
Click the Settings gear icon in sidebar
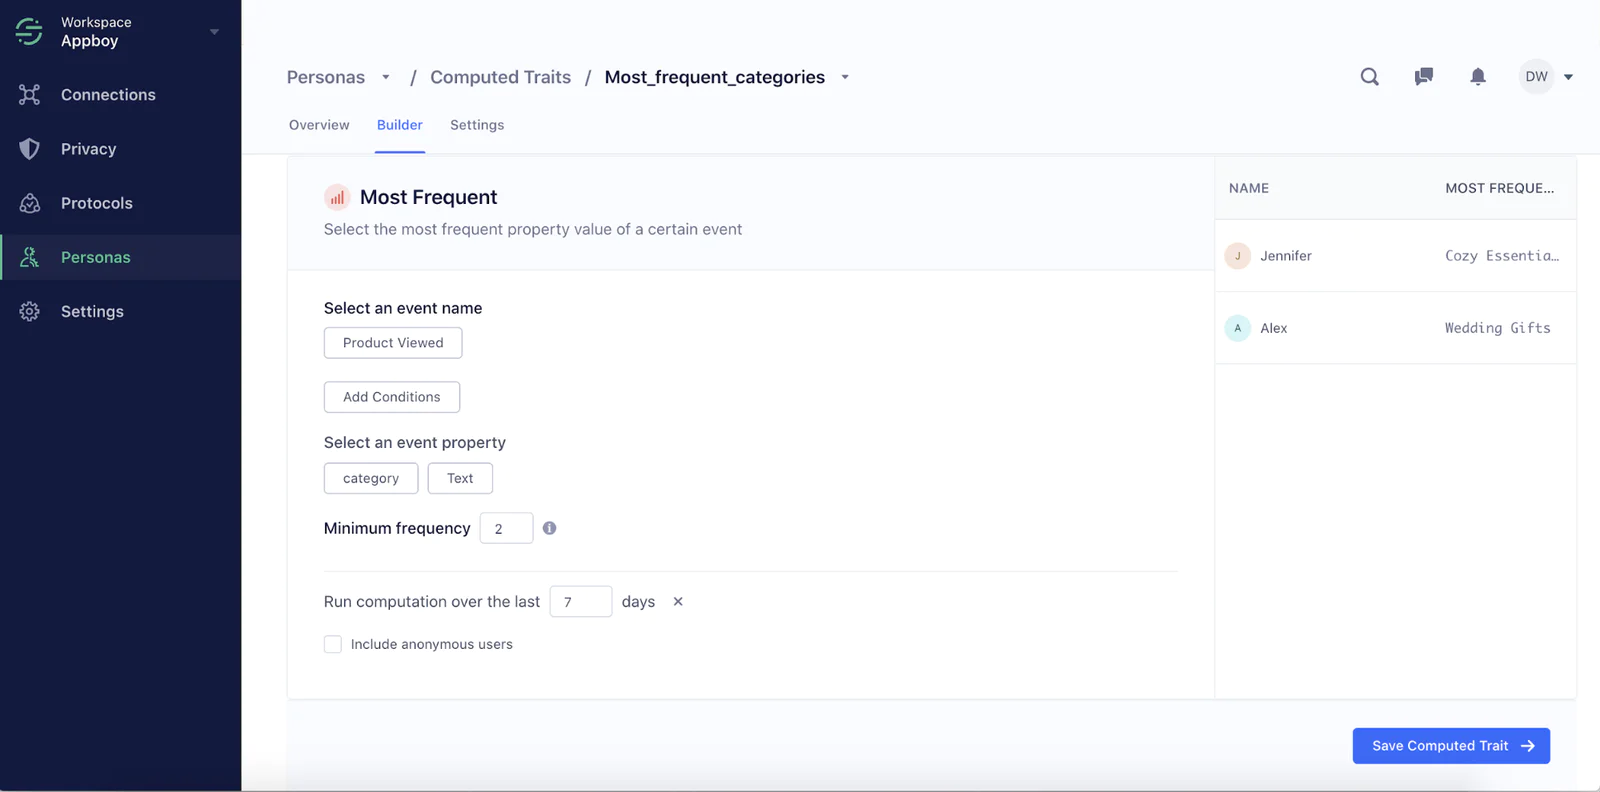[x=30, y=311]
